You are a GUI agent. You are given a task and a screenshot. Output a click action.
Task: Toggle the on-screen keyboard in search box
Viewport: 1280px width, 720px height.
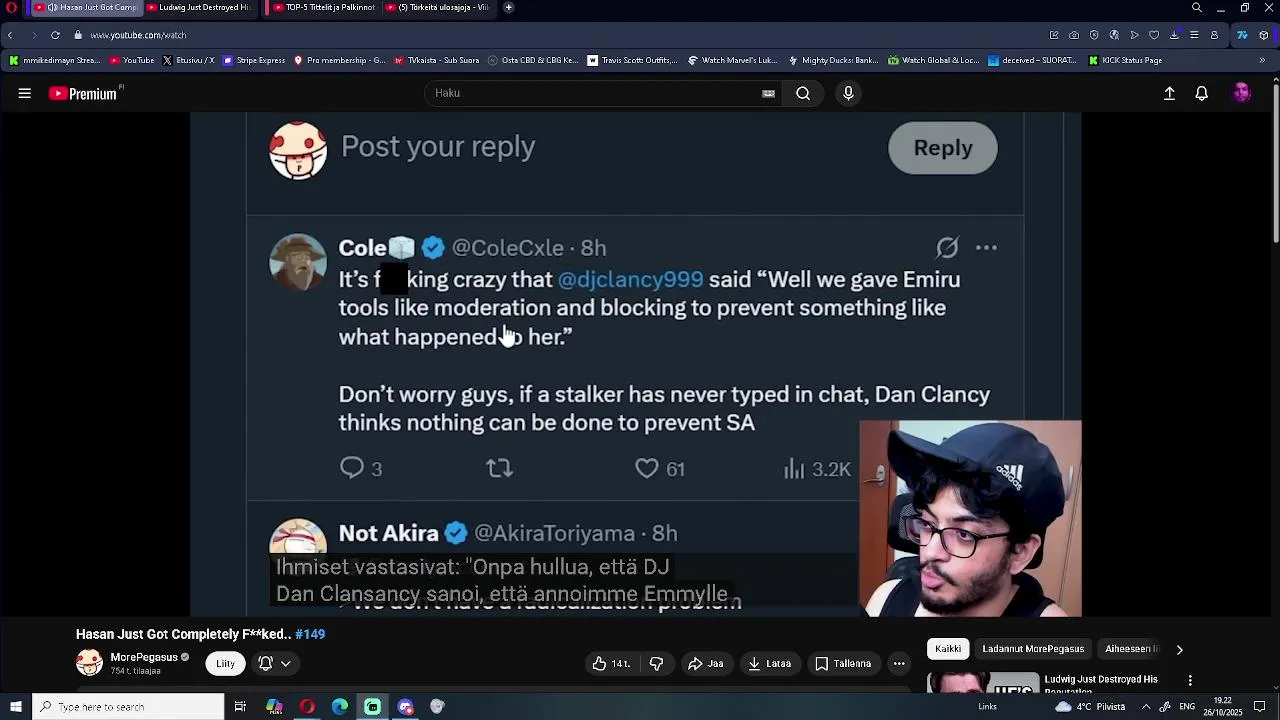click(768, 93)
